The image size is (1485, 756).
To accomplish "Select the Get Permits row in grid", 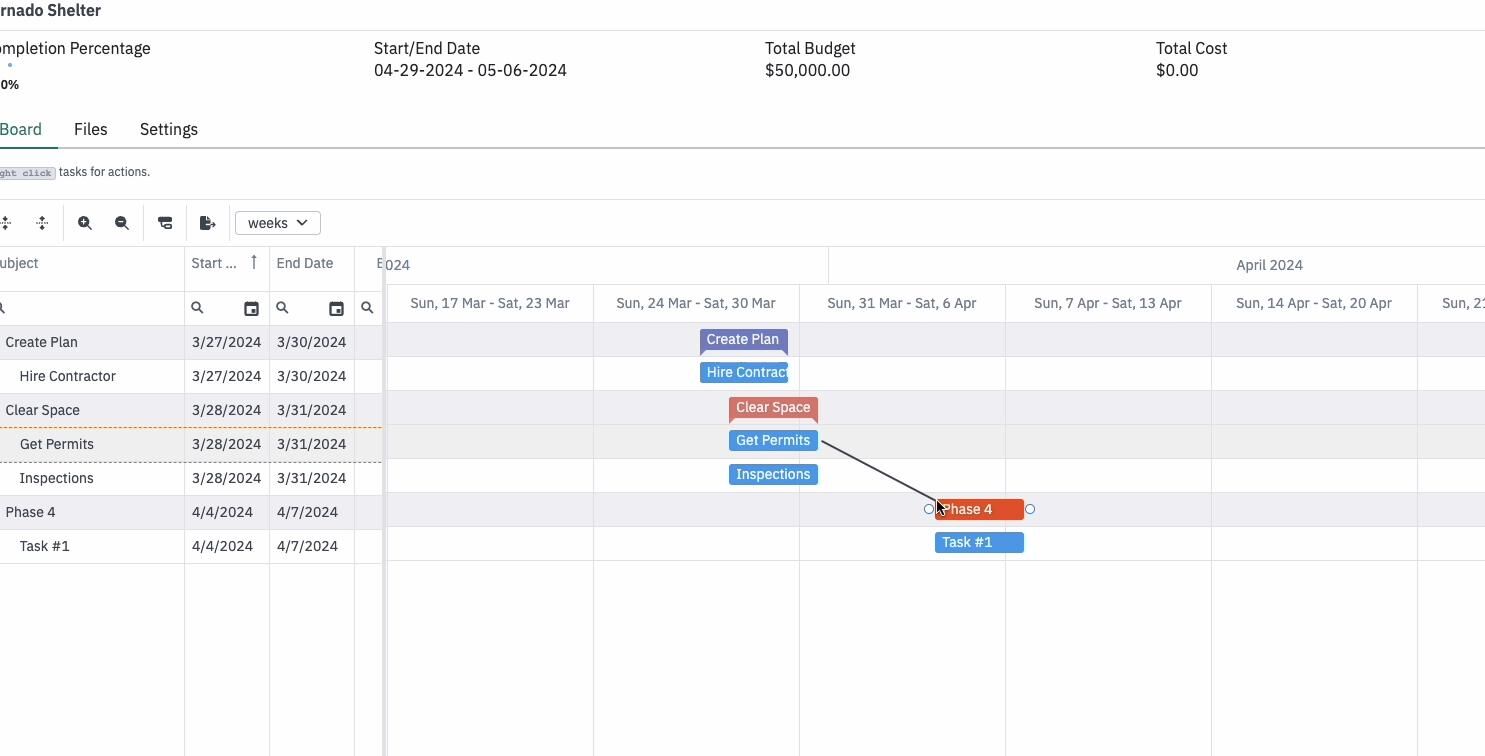I will pos(191,444).
